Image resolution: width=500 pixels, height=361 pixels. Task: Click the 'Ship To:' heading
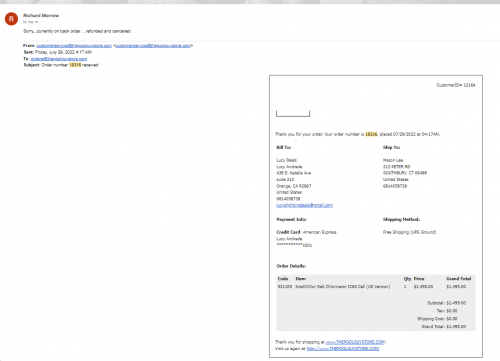point(391,147)
